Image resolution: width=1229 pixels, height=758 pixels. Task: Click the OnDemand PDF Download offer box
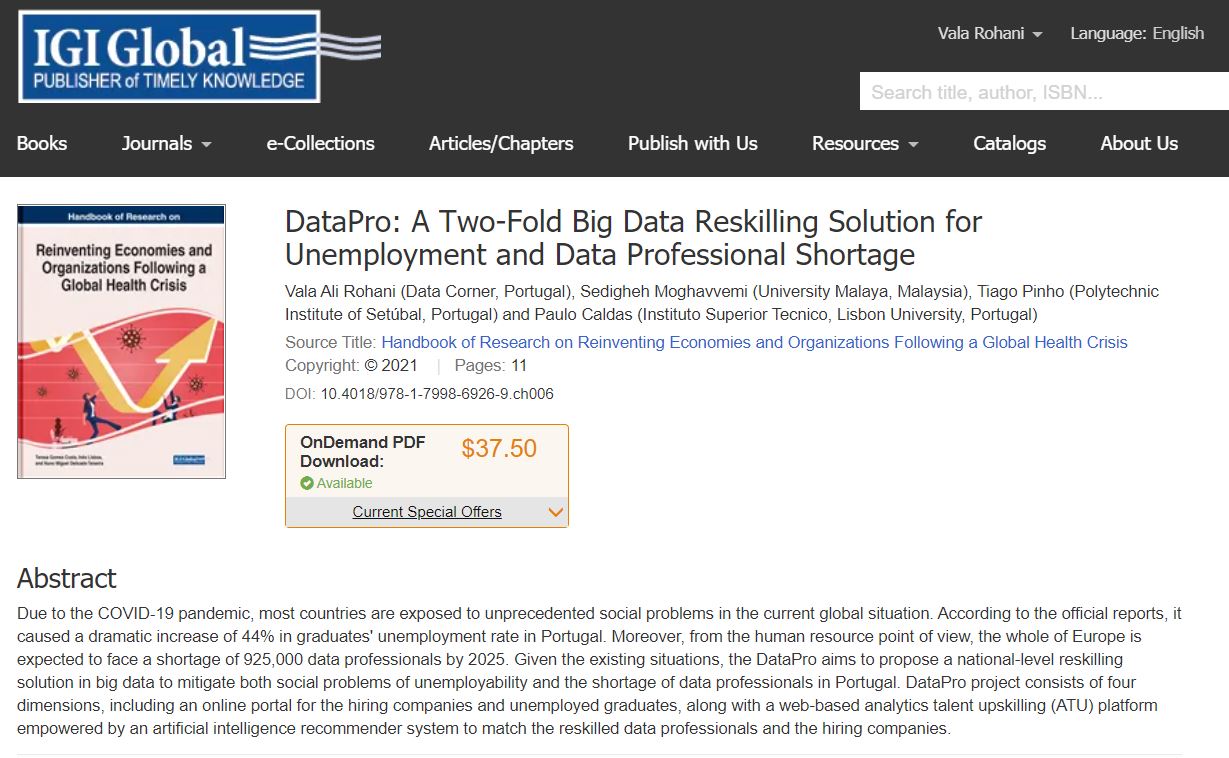[x=427, y=460]
